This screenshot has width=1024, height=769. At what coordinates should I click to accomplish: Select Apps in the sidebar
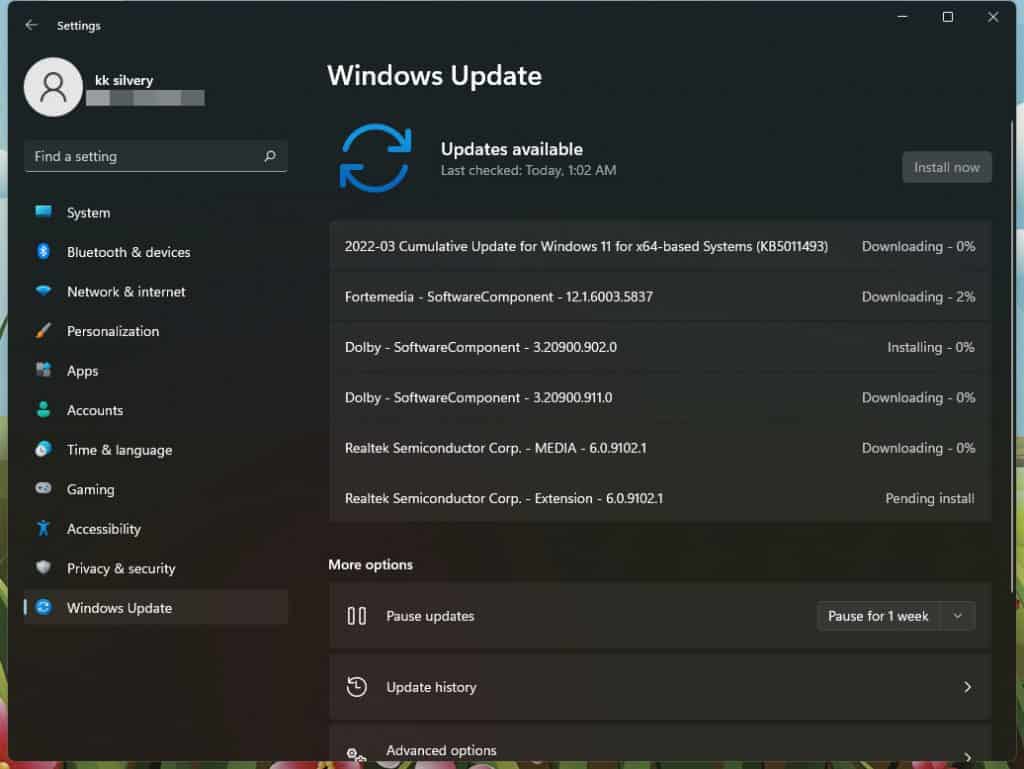(155, 371)
